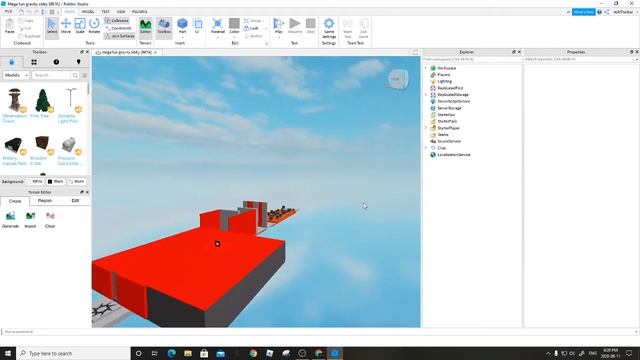Open Game Settings

pos(329,28)
